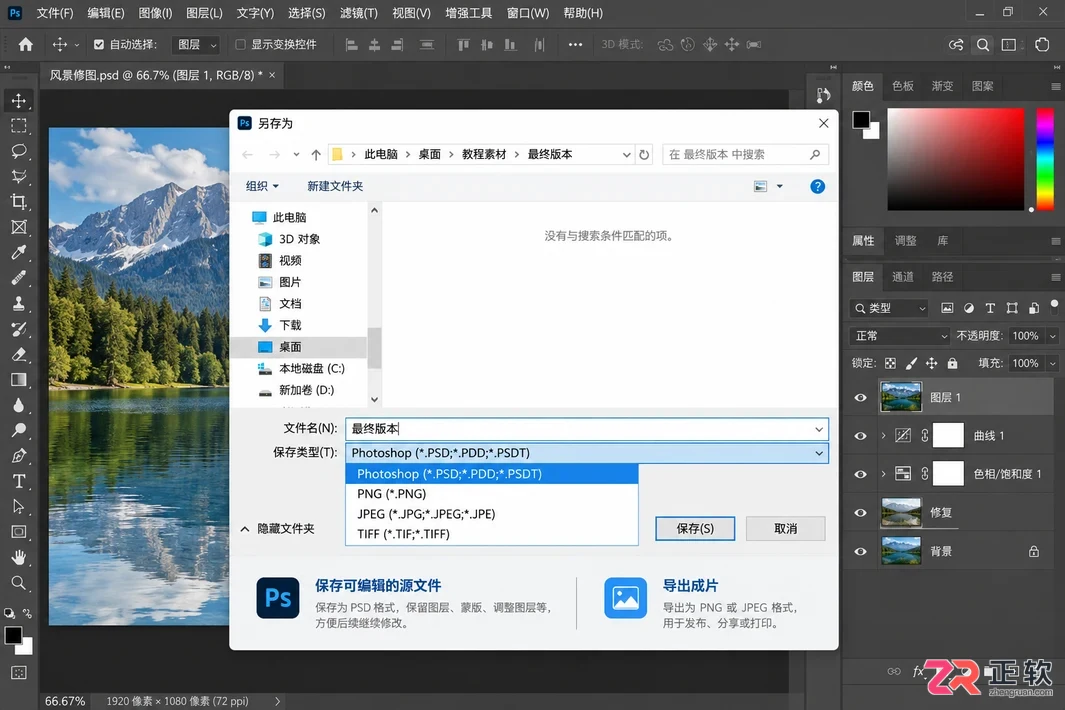Select the Zoom tool in the toolbox
The height and width of the screenshot is (710, 1065).
(x=18, y=582)
